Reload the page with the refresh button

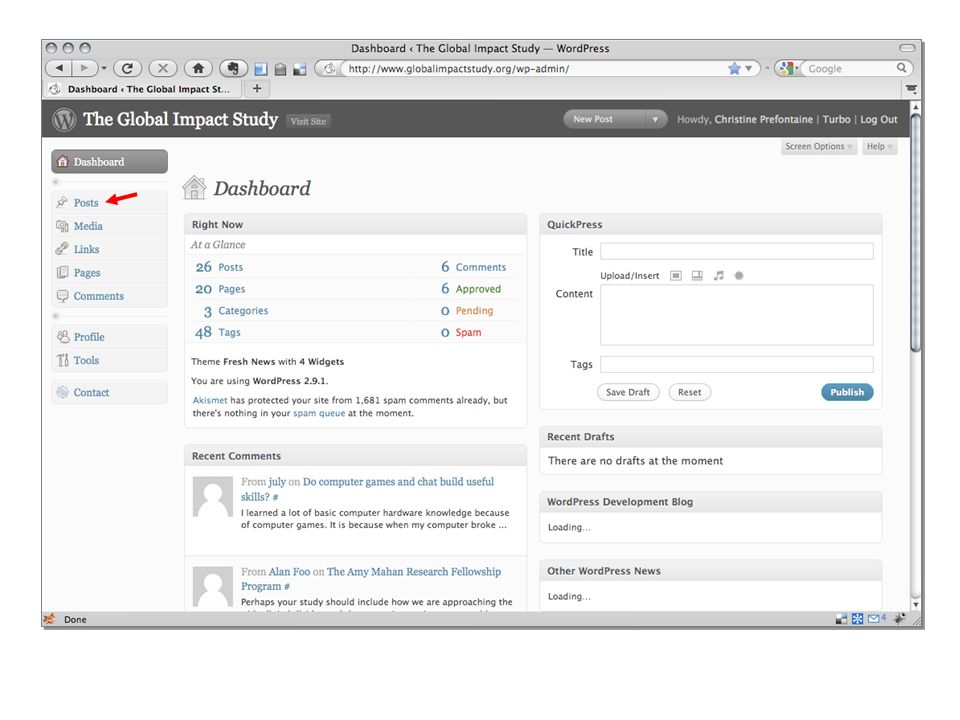click(127, 68)
